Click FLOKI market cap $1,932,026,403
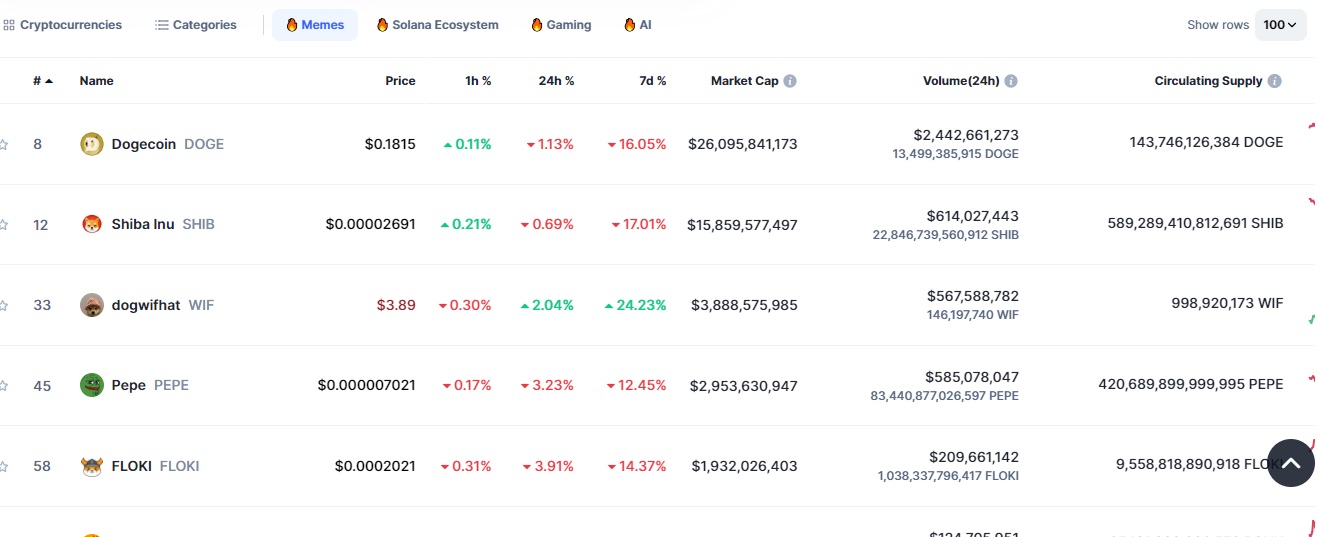 pos(745,466)
